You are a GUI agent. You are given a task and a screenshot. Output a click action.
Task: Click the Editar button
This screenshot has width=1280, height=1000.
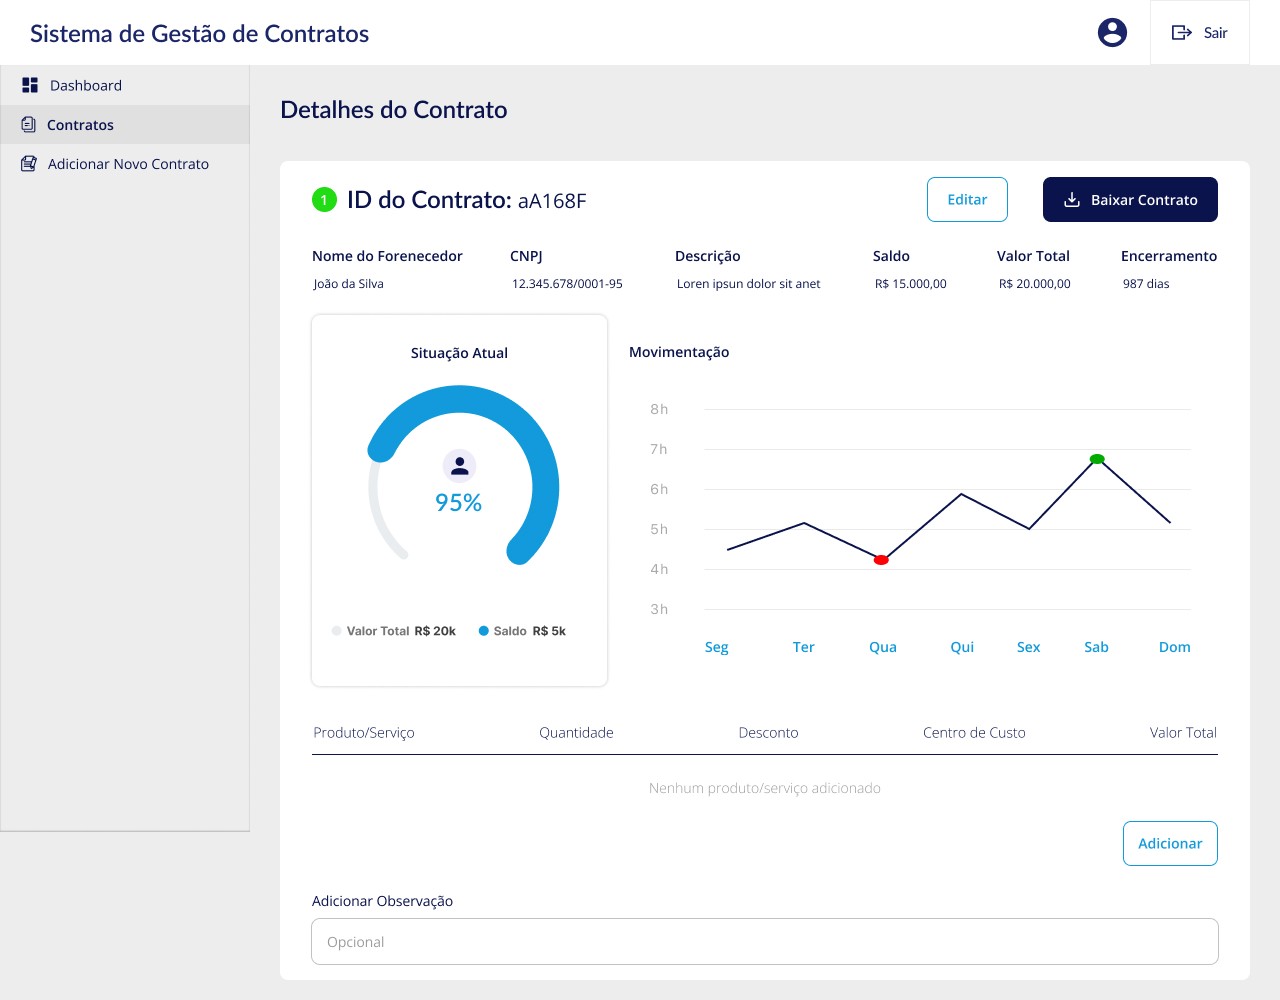(x=967, y=199)
